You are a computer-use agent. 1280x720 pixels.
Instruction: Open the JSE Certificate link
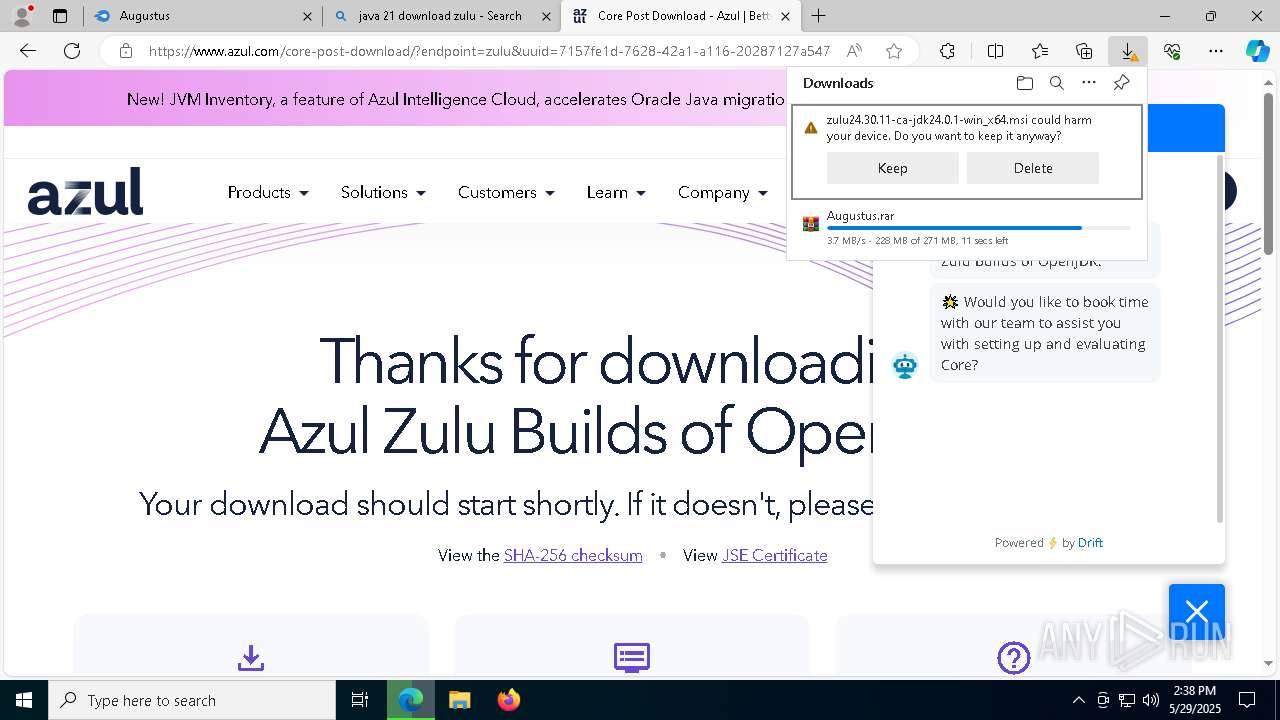coord(775,555)
